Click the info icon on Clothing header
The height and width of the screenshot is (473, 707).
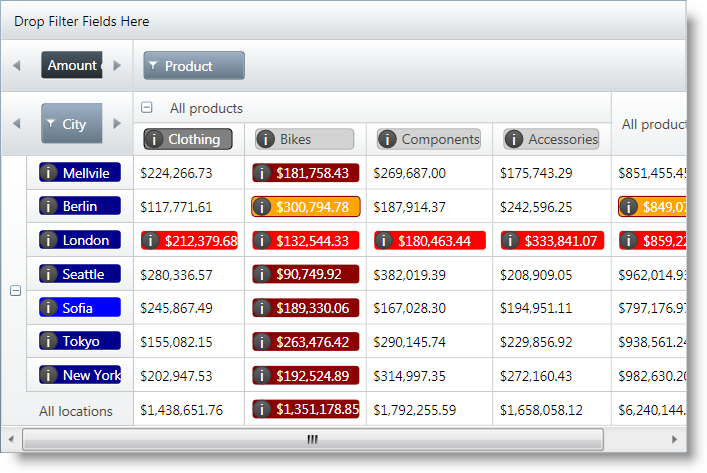(x=155, y=139)
